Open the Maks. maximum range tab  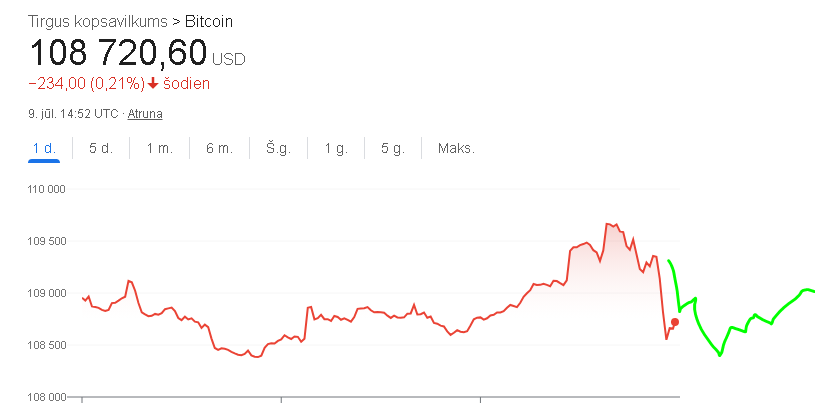click(x=456, y=149)
